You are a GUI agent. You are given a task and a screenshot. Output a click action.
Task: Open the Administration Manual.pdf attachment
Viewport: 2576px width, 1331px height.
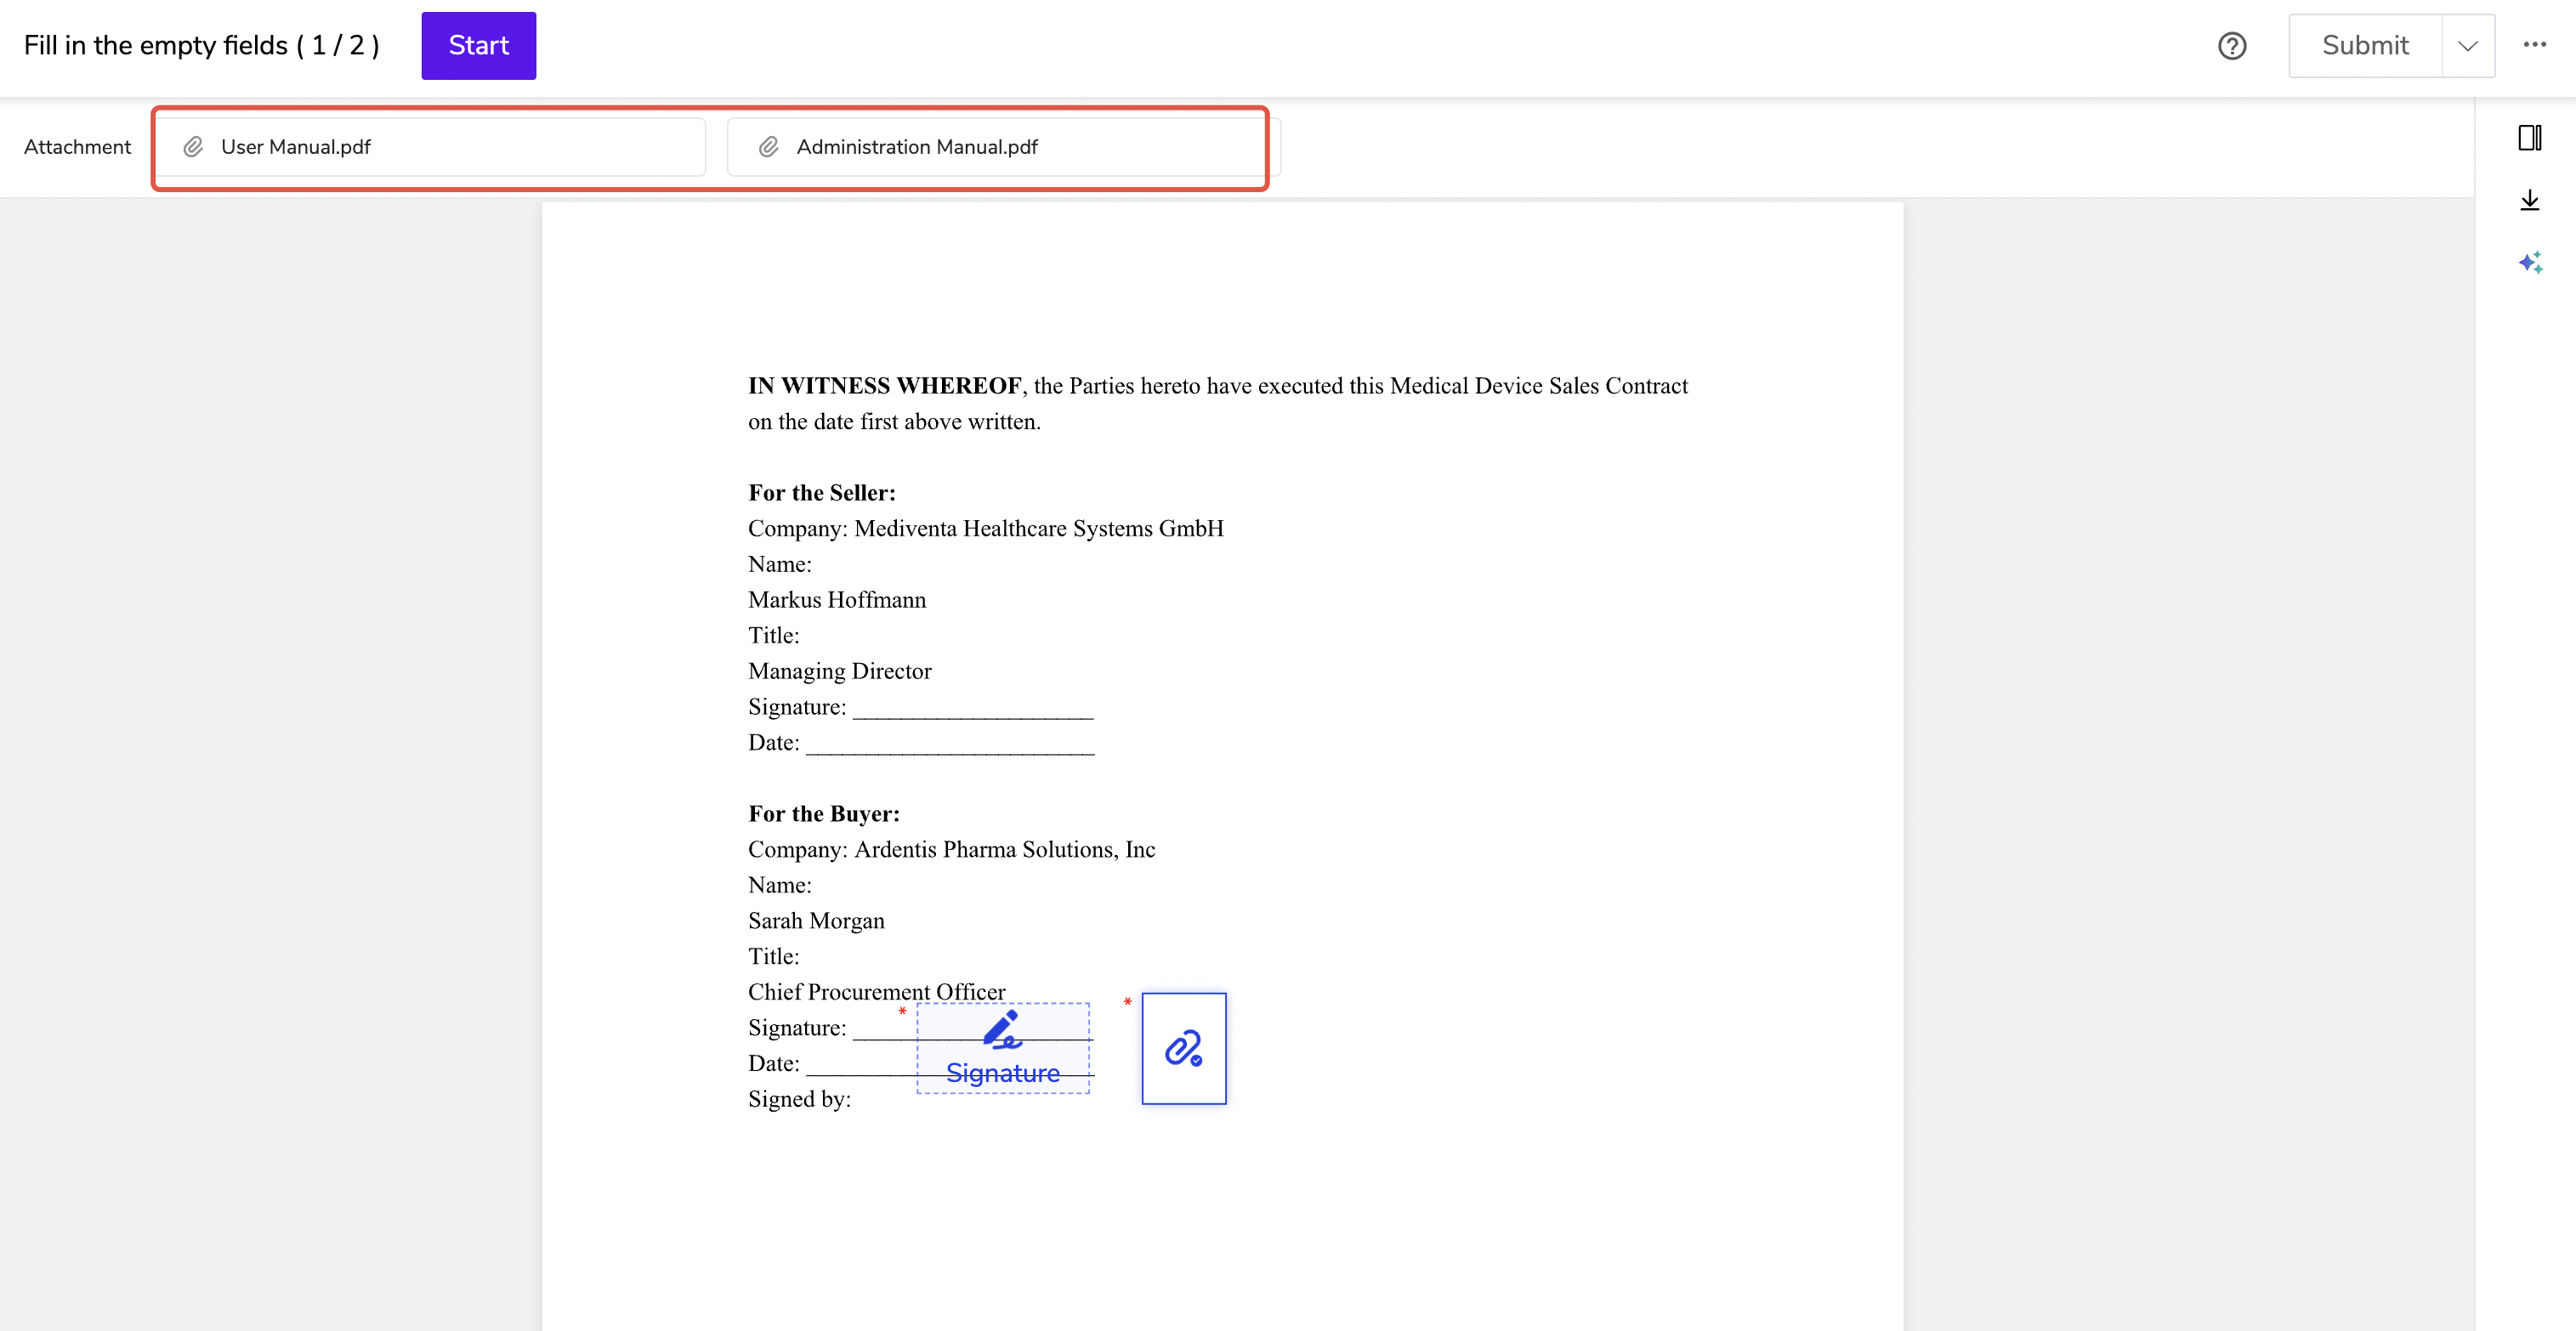point(916,147)
